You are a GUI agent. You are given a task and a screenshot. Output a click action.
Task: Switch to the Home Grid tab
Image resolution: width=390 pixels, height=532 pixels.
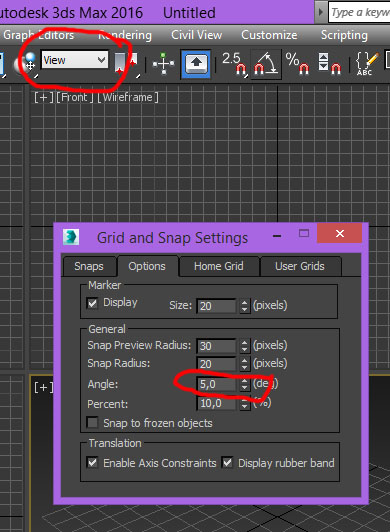[x=219, y=266]
